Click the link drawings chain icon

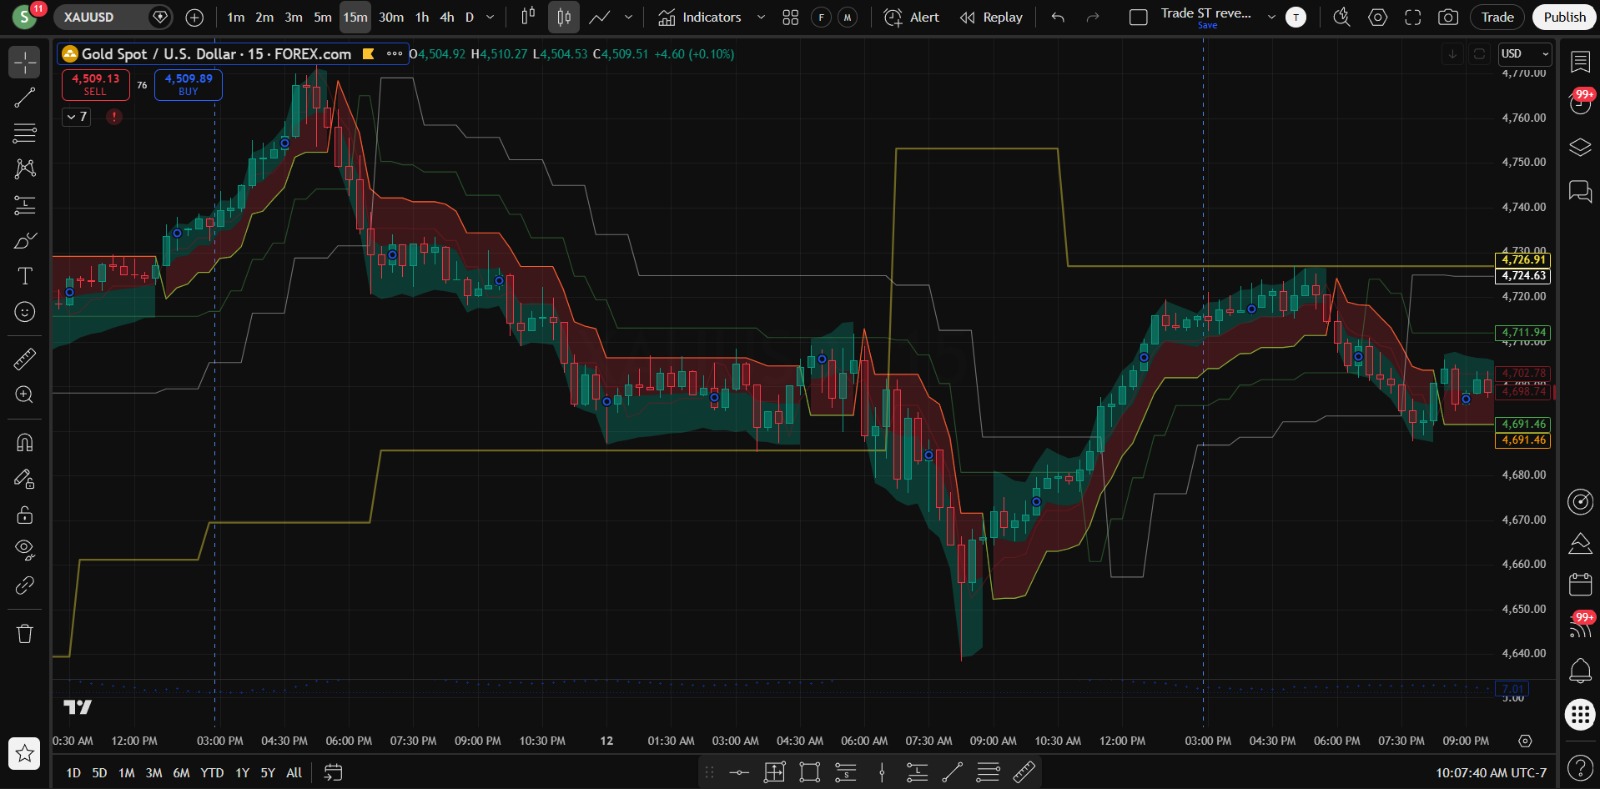[25, 586]
